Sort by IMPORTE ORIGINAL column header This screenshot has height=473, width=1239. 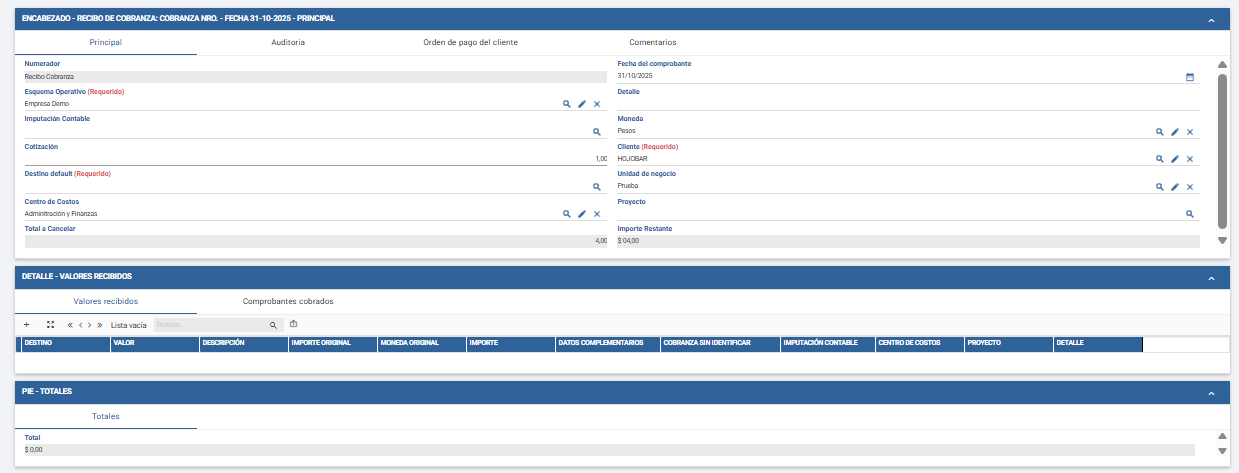tap(332, 343)
